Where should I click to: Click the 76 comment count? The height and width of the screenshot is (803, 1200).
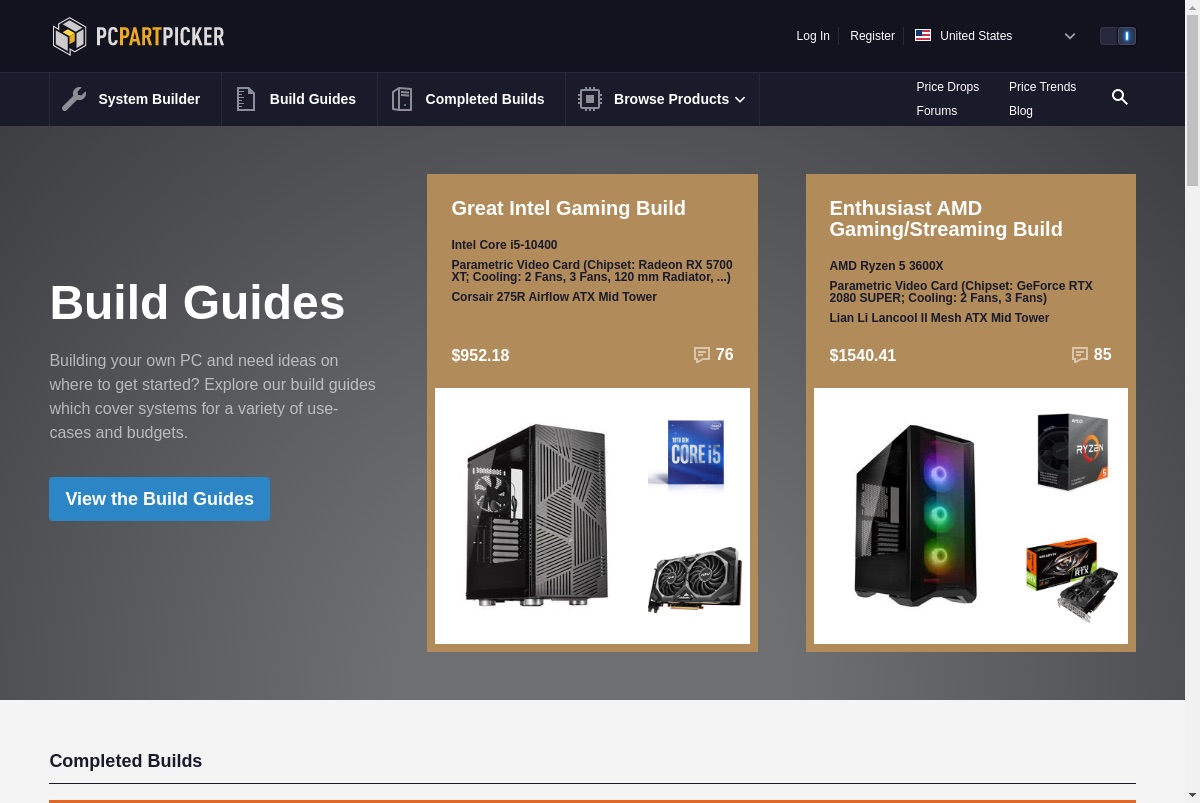[x=725, y=355]
